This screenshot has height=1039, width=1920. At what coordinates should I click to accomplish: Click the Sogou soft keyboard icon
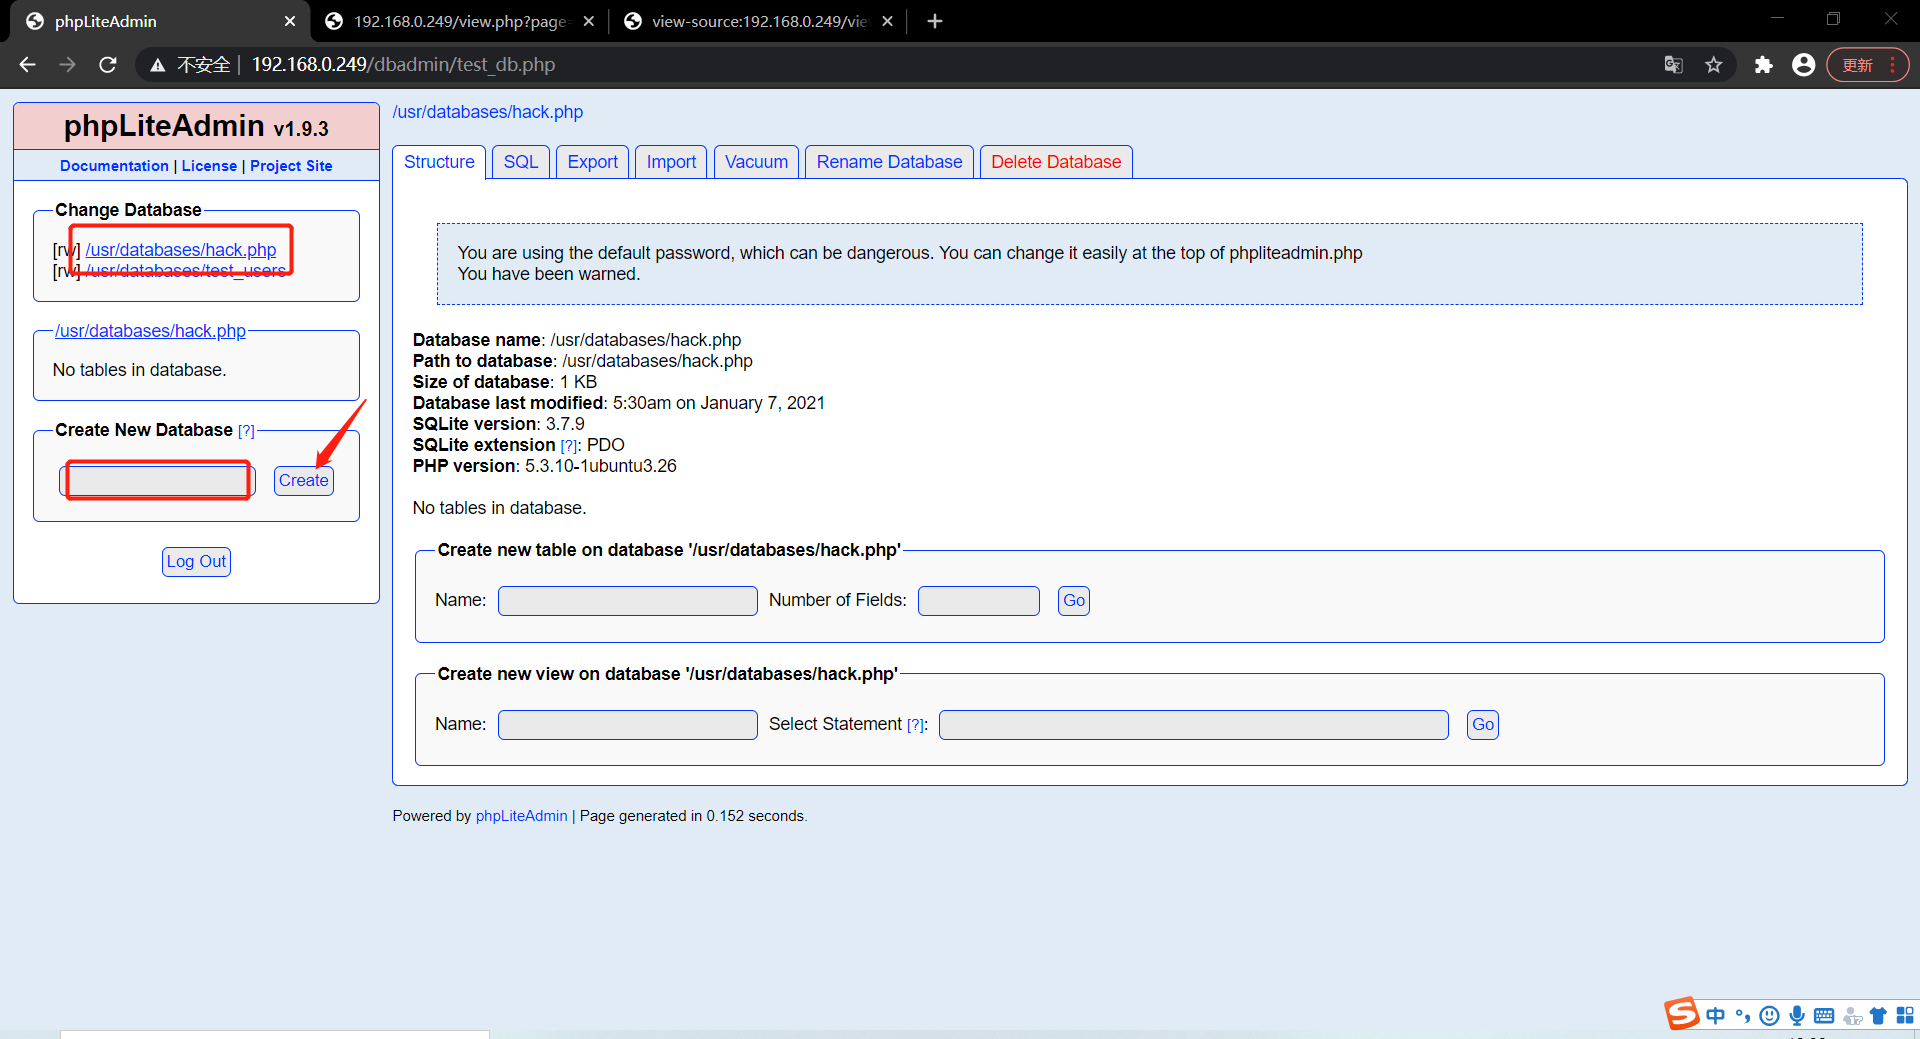(1824, 1016)
